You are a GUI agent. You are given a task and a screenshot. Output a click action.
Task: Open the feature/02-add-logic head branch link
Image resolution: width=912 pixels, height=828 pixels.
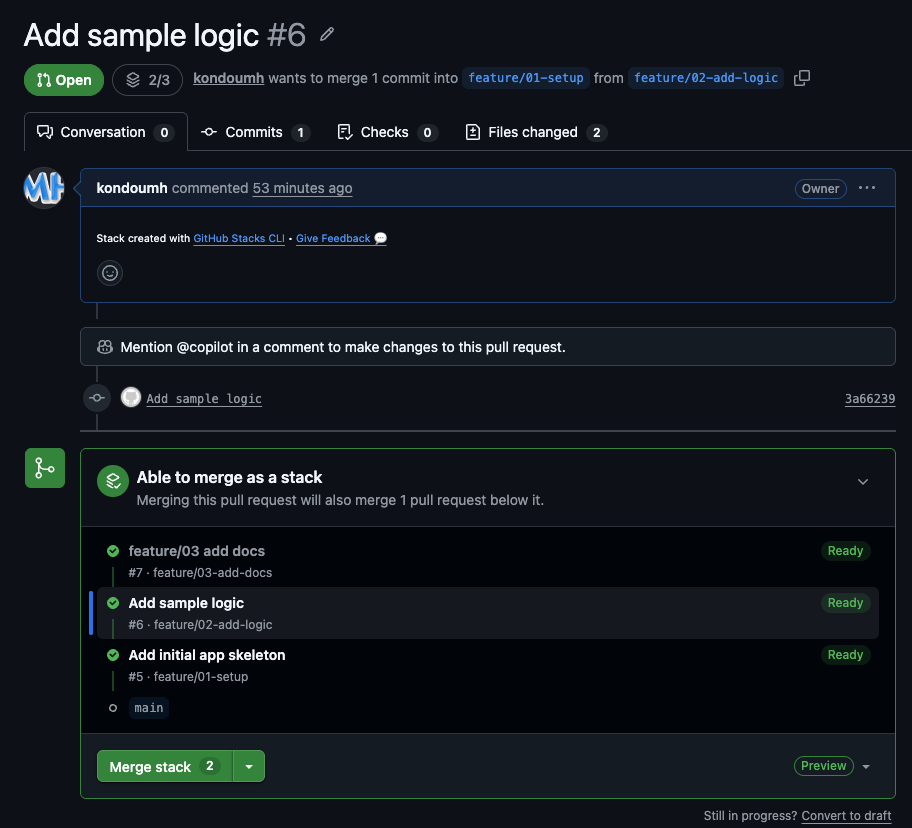tap(706, 78)
